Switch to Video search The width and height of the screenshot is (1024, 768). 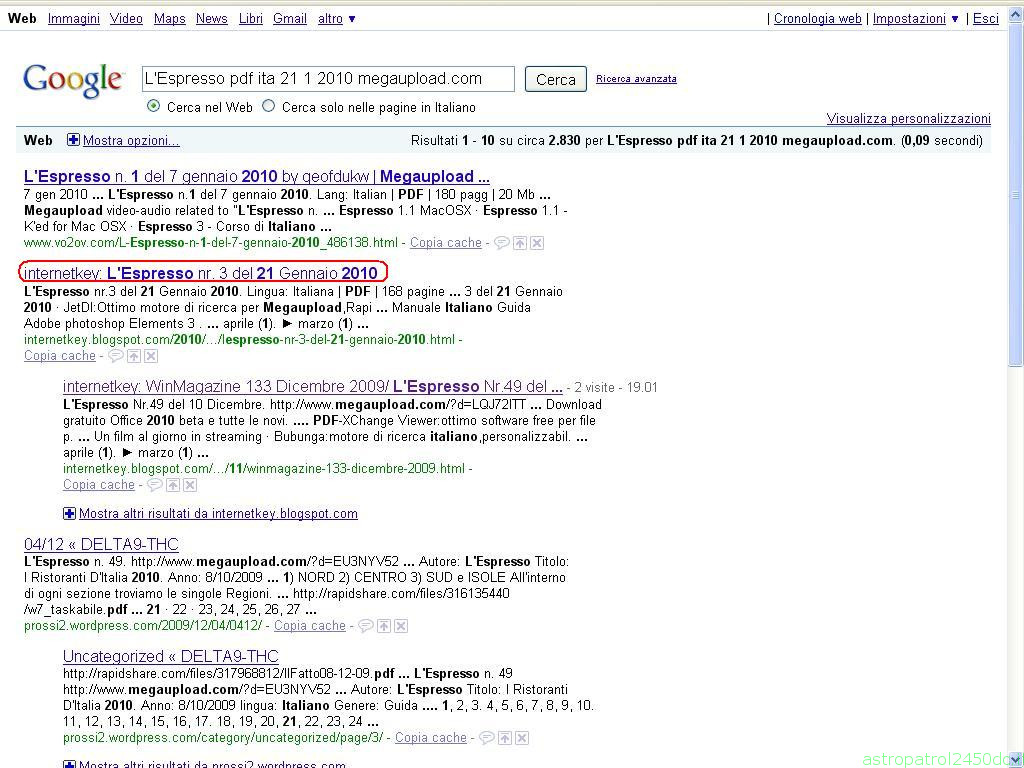coord(126,19)
